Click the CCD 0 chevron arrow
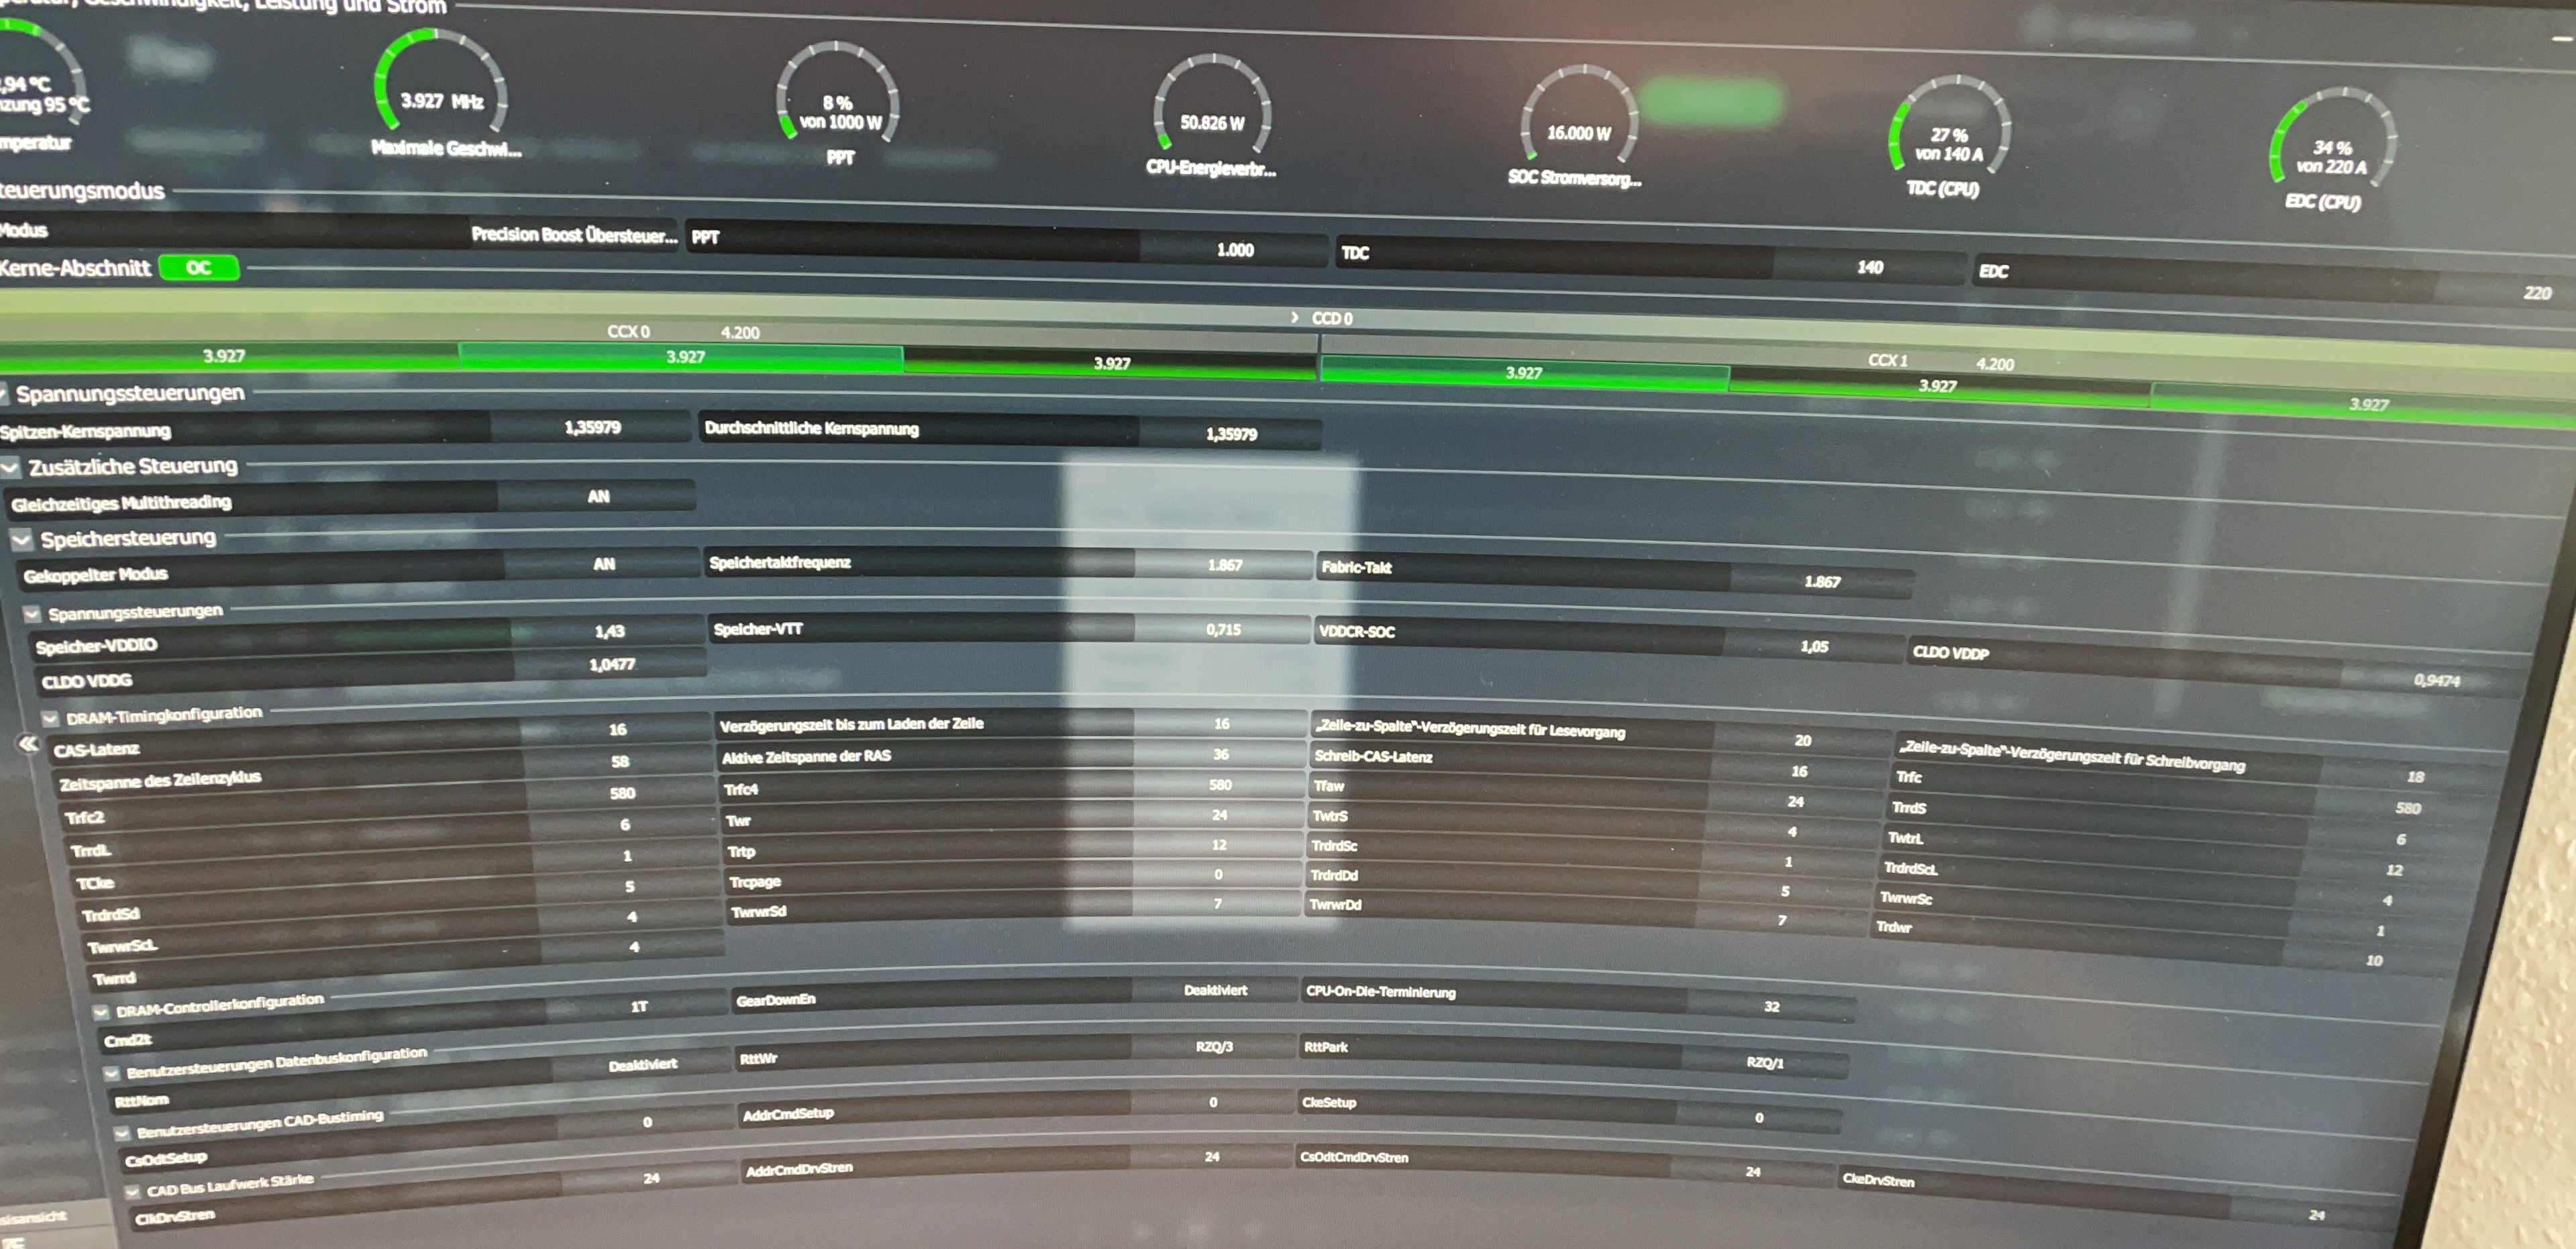2576x1249 pixels. [1294, 317]
